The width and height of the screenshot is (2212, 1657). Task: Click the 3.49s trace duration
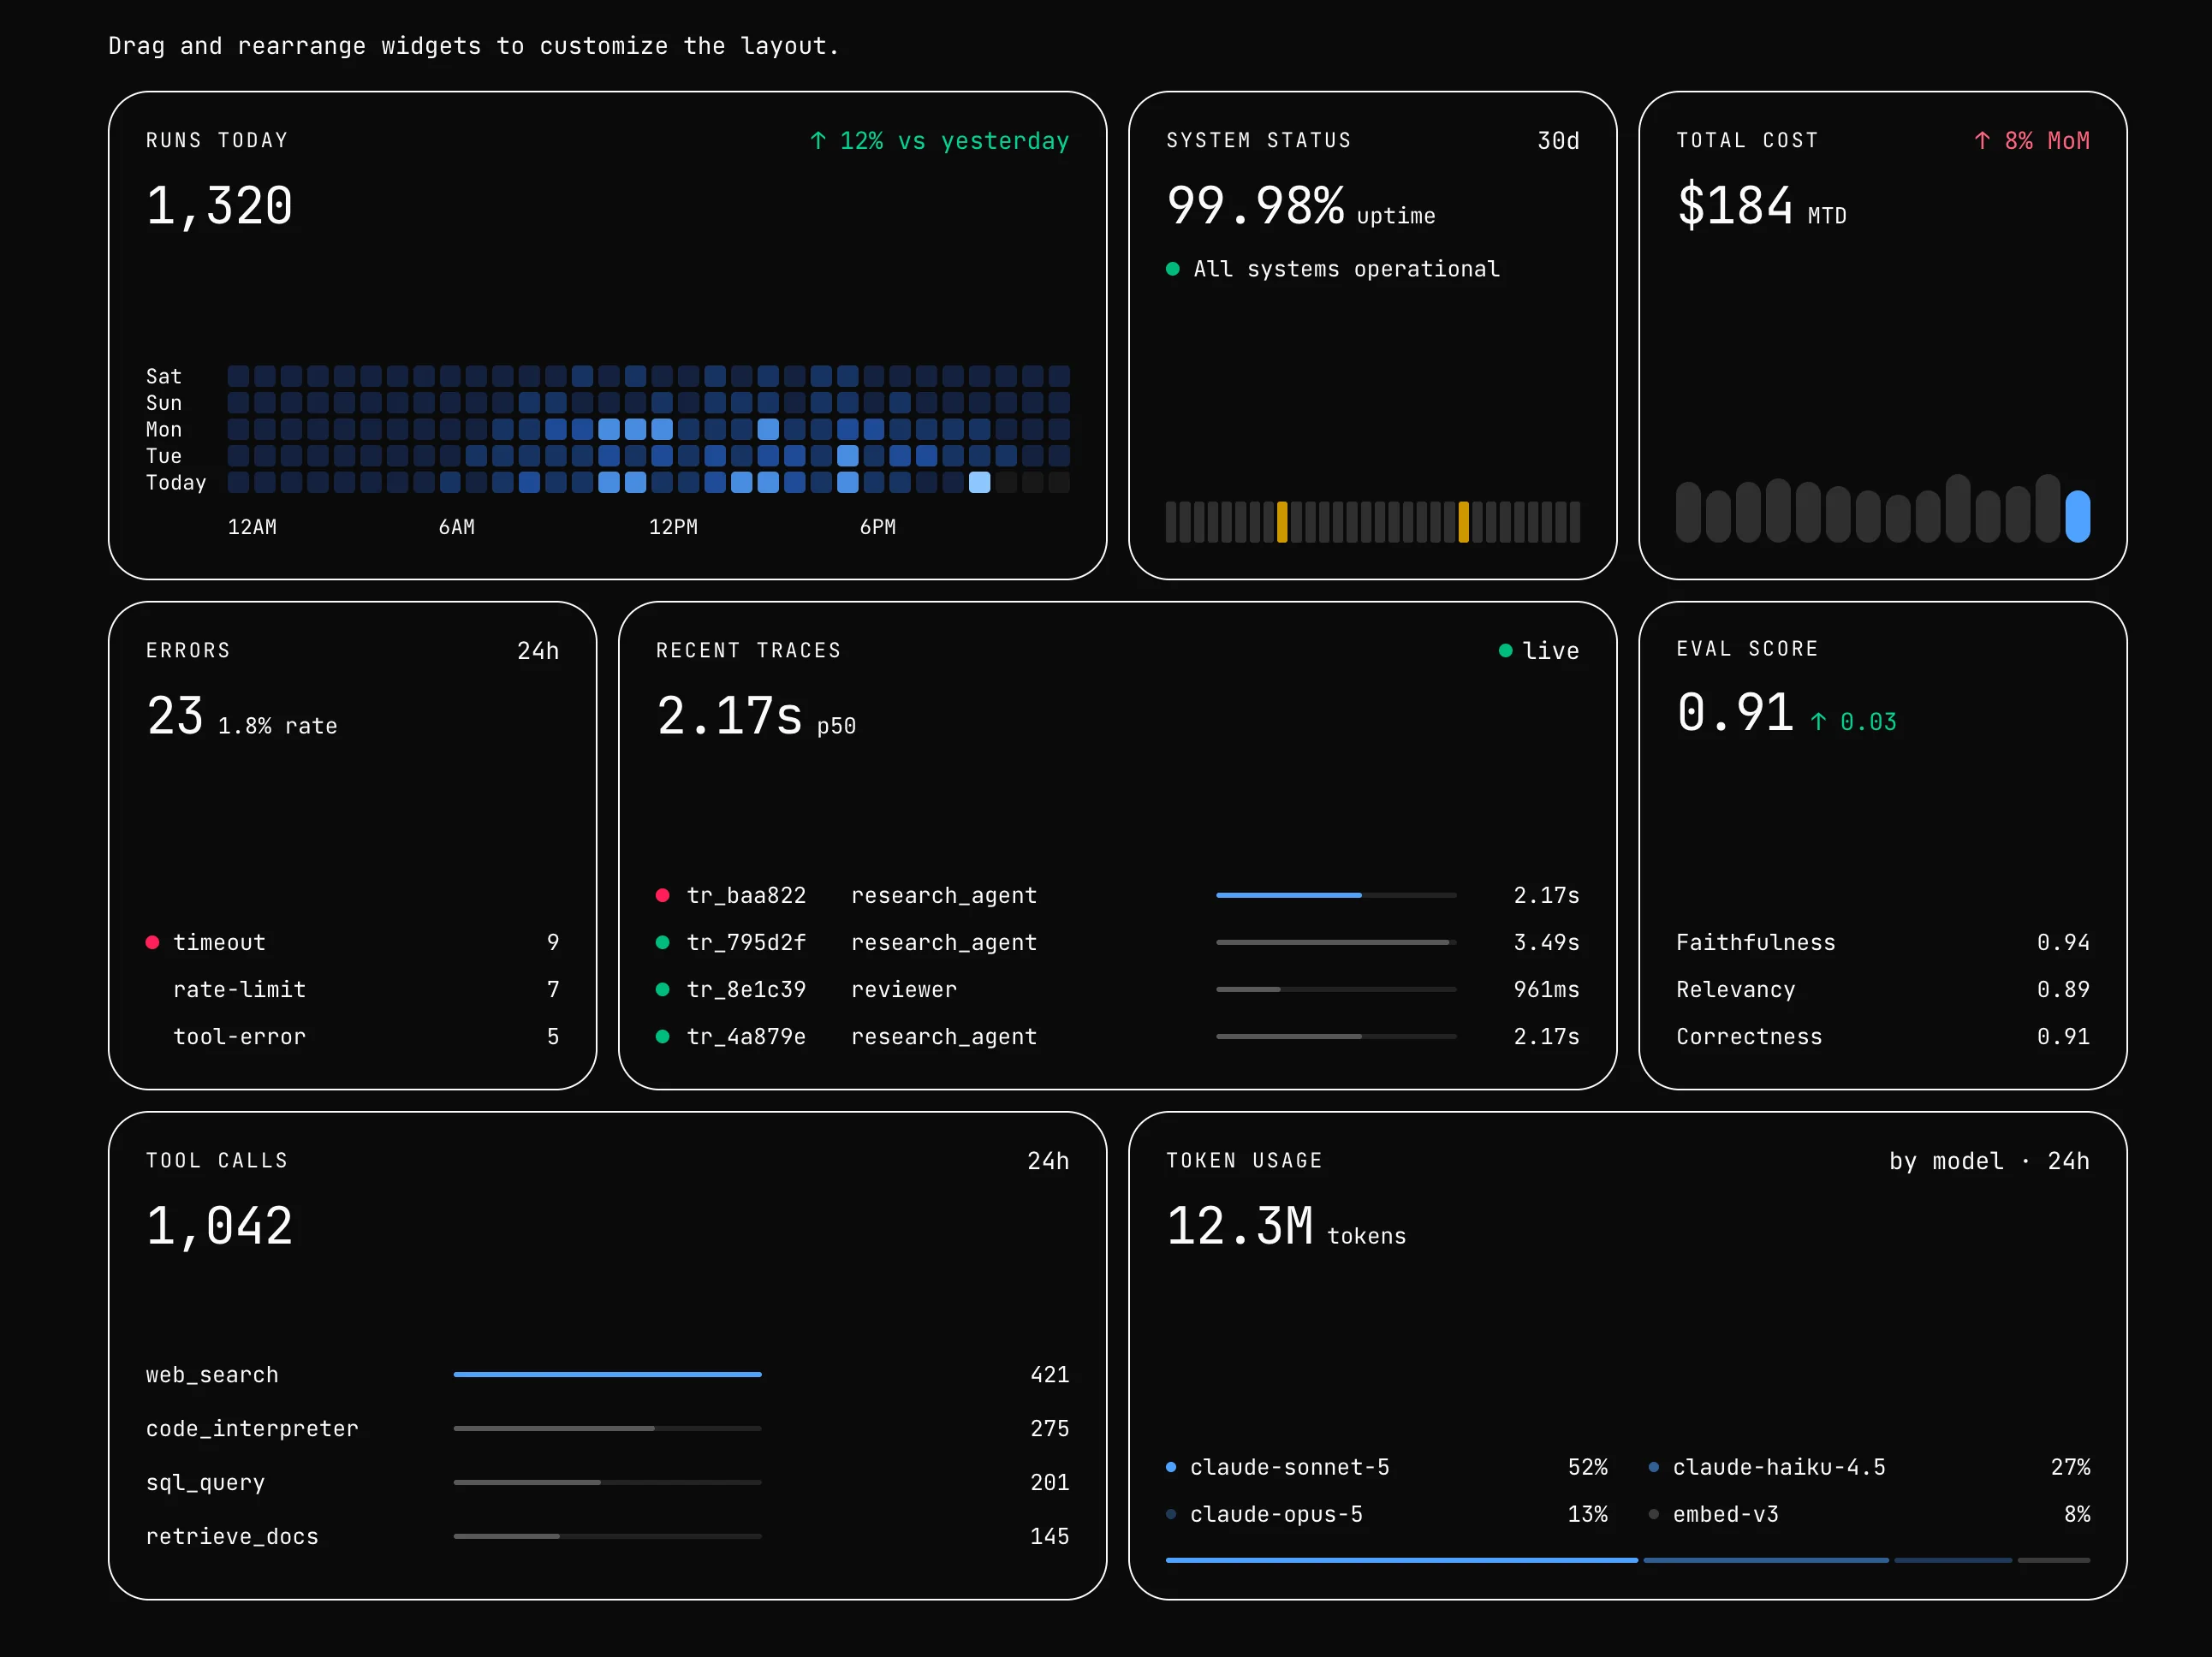(x=1546, y=942)
